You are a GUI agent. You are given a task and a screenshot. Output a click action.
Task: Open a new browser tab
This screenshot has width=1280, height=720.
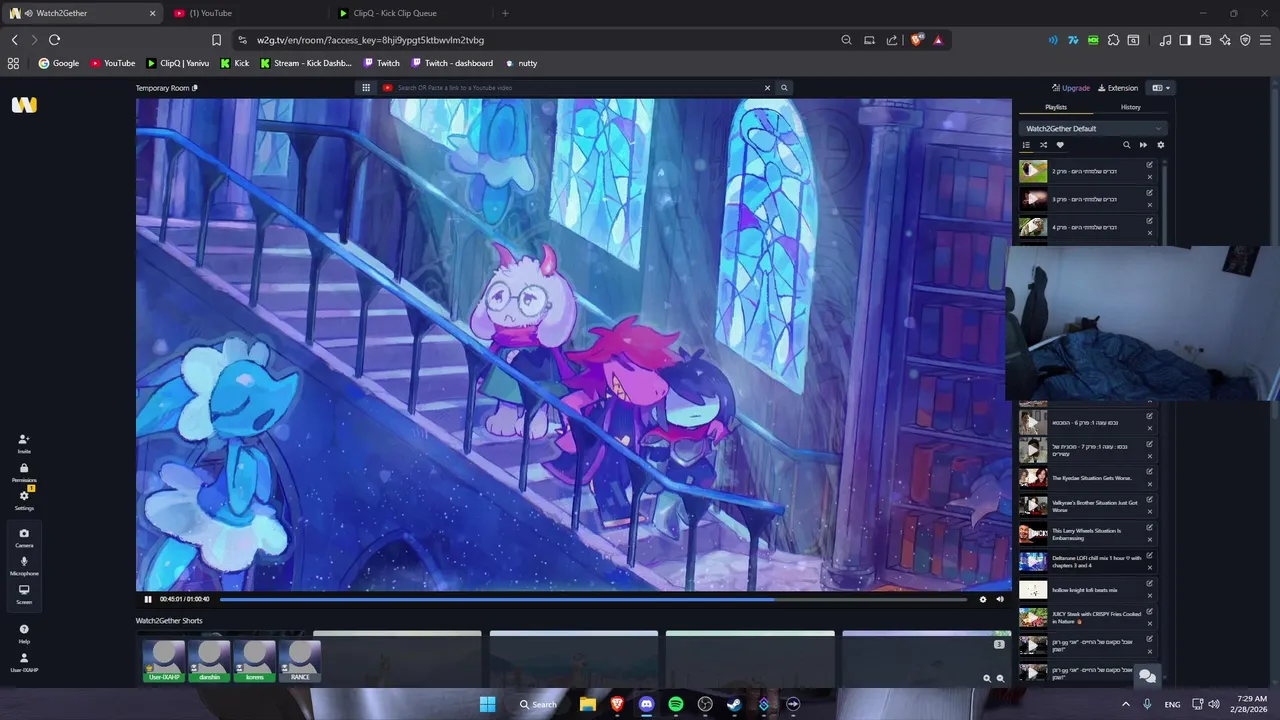[x=505, y=13]
